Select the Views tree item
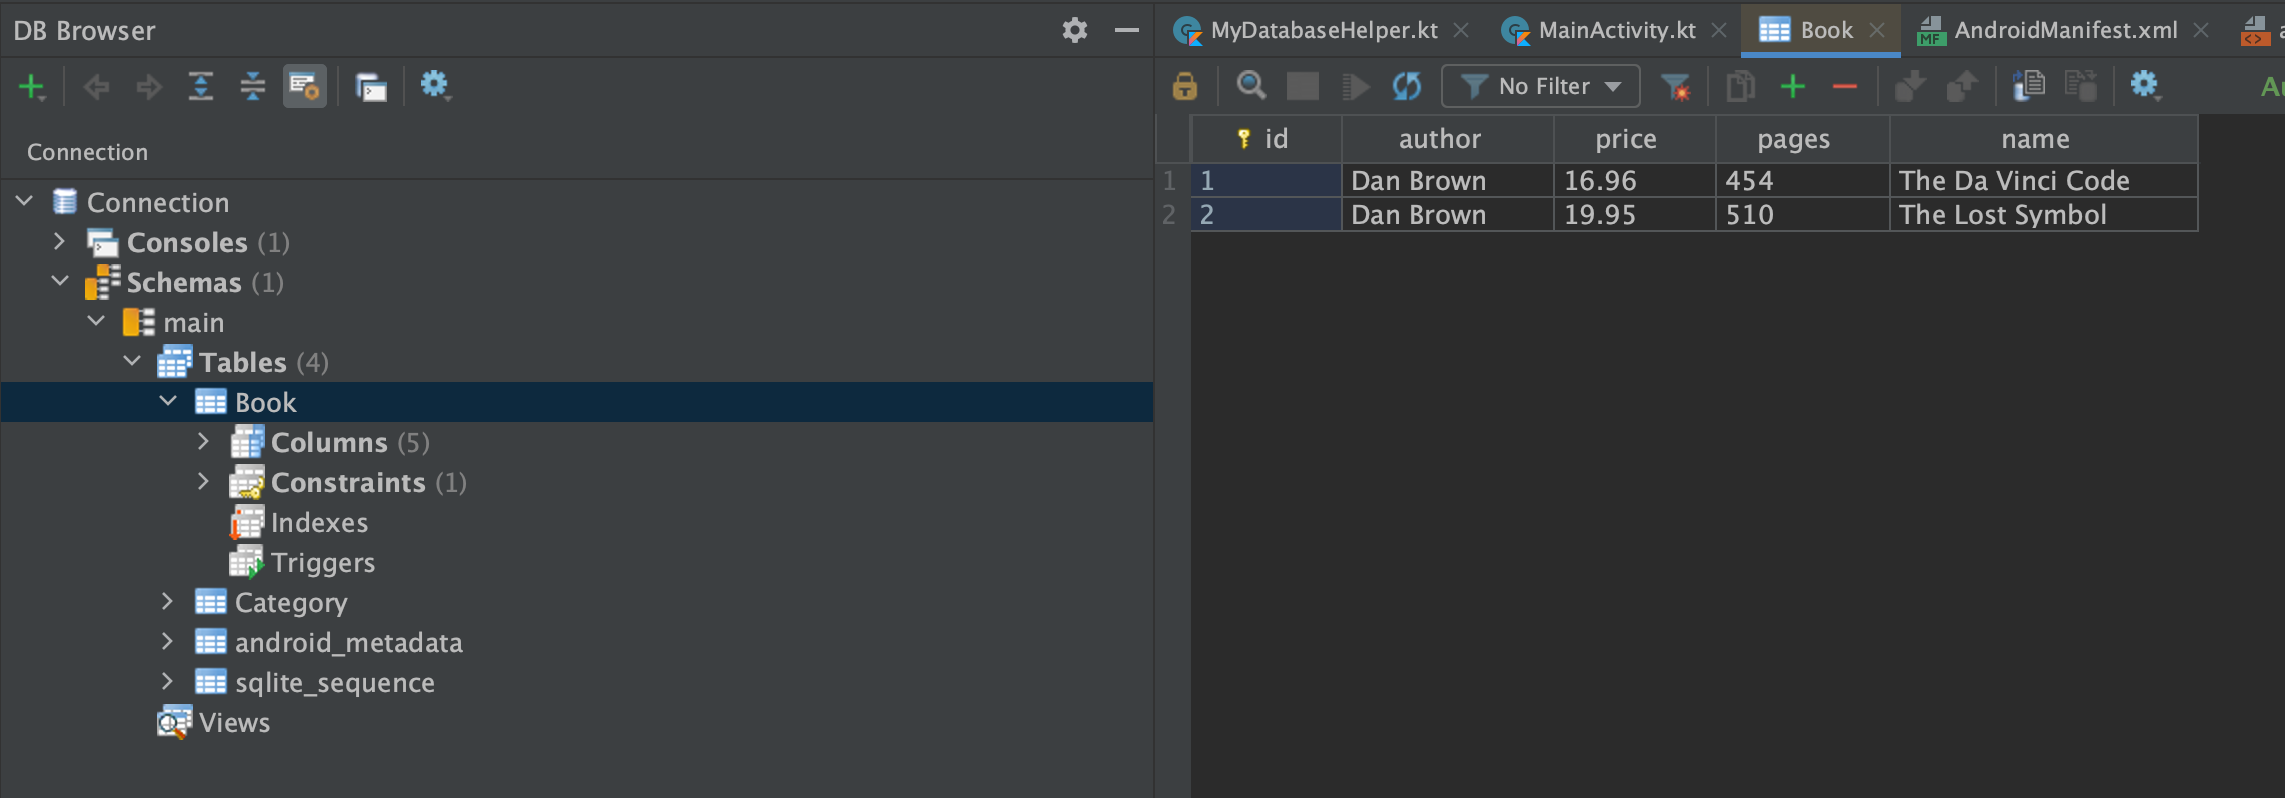Viewport: 2285px width, 798px height. pos(234,722)
